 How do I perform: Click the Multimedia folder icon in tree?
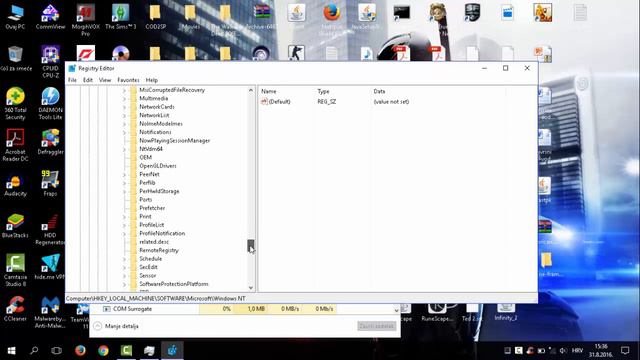click(133, 98)
